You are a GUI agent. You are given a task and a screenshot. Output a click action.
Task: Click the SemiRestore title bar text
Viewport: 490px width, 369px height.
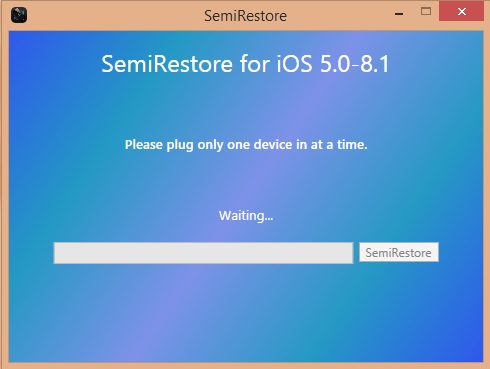(x=245, y=16)
